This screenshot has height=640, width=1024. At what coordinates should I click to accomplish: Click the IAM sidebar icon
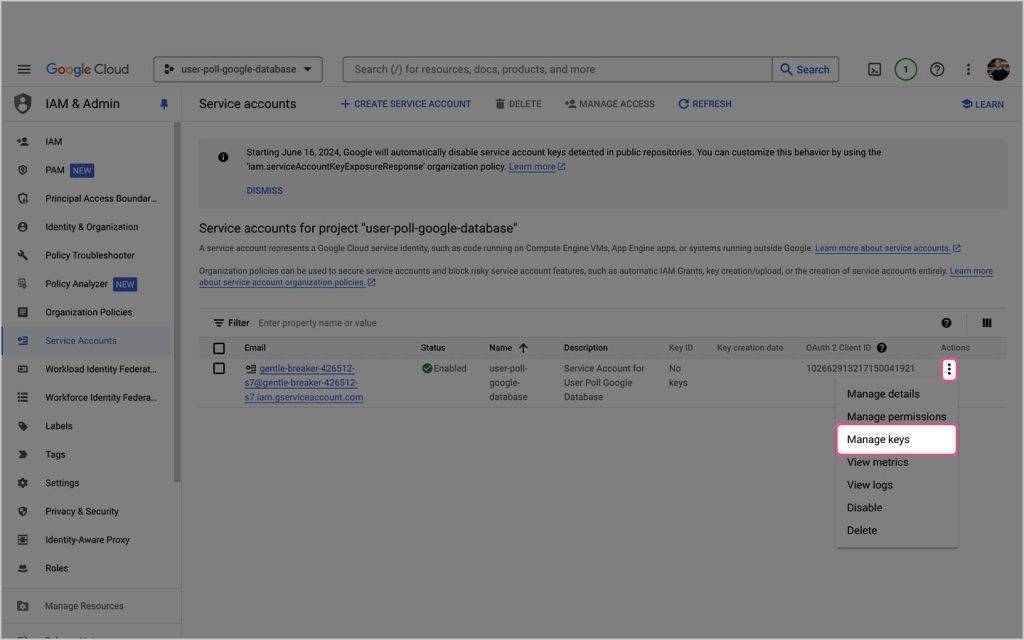pyautogui.click(x=23, y=142)
